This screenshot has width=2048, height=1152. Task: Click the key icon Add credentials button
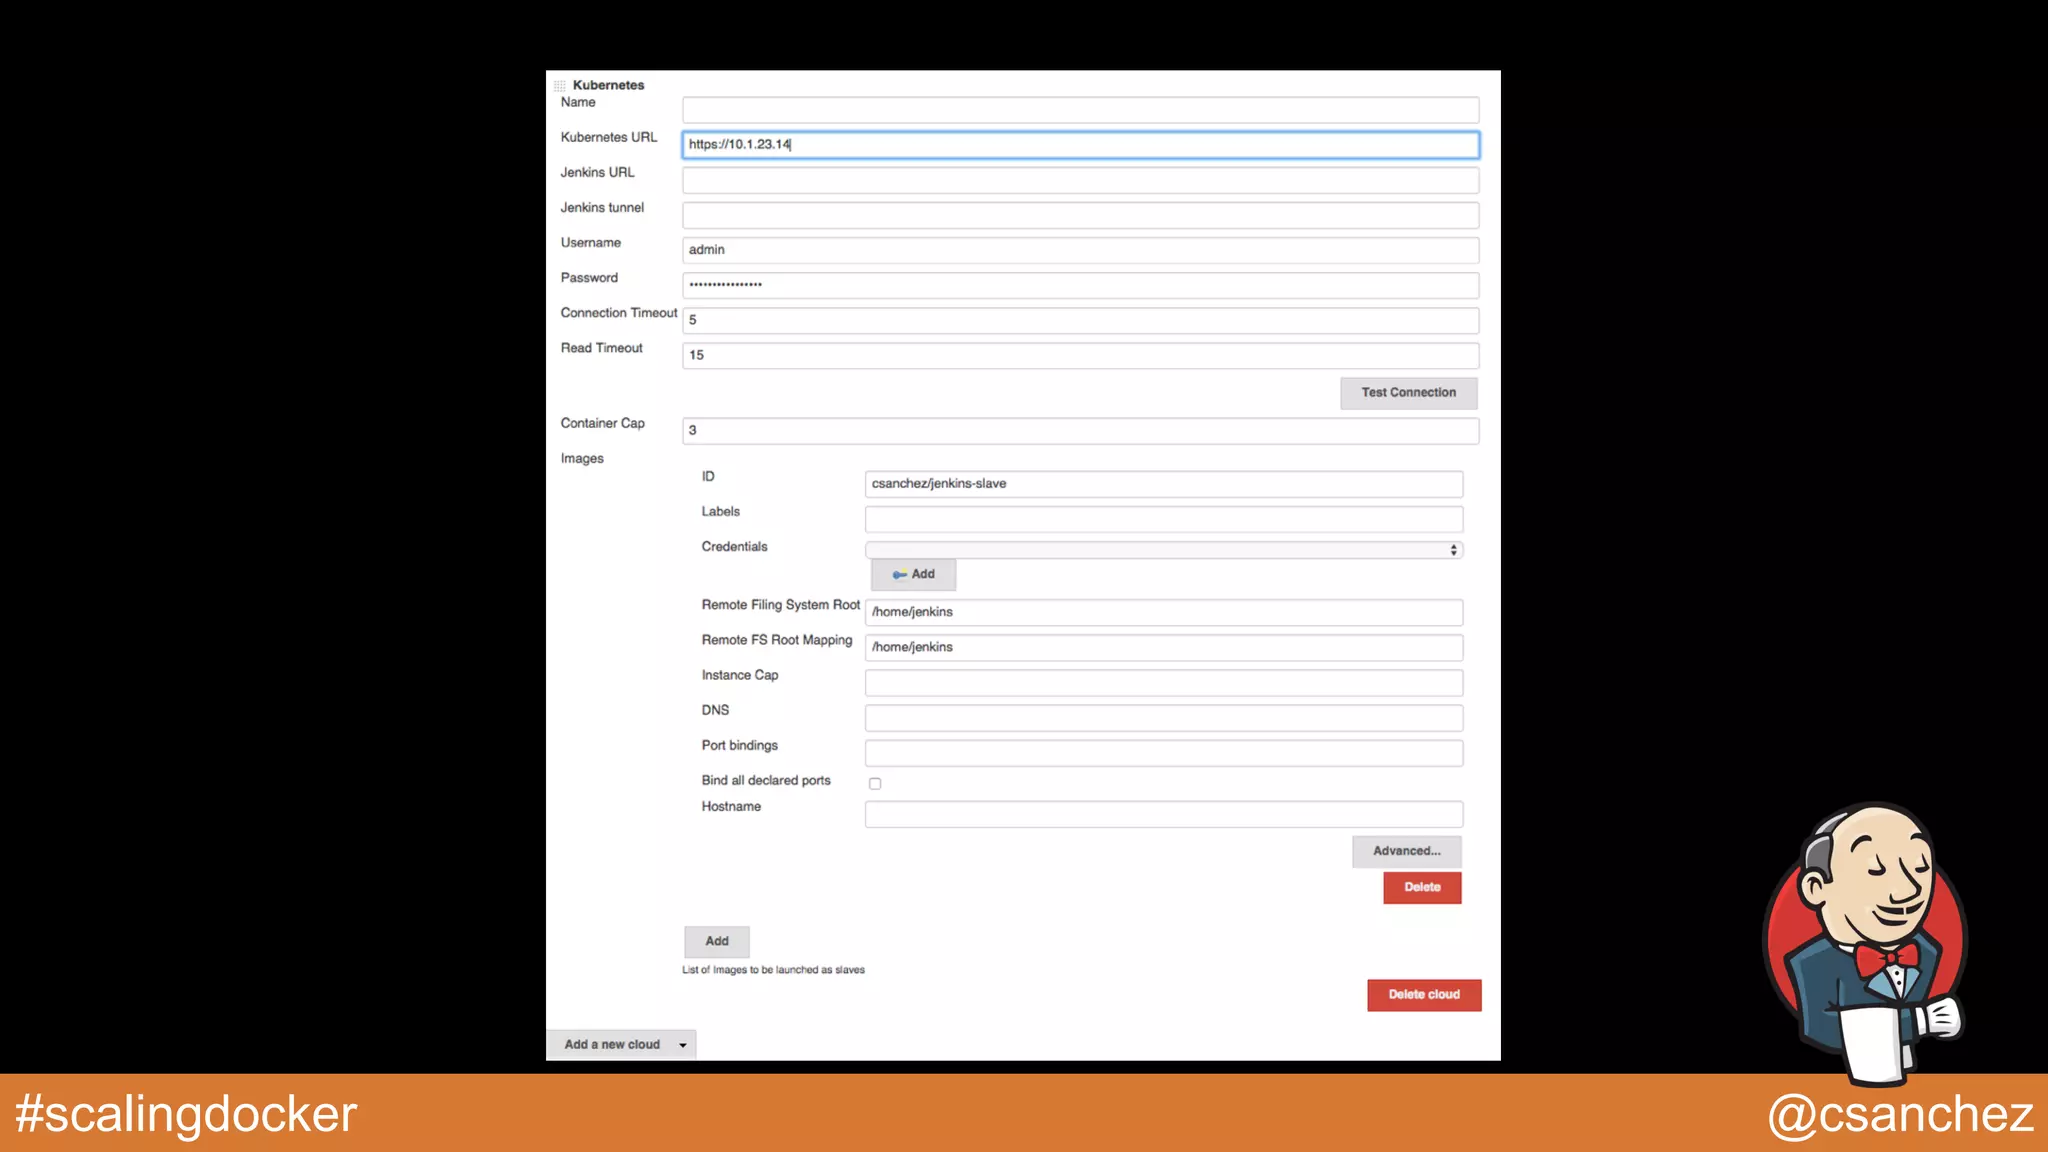(913, 574)
